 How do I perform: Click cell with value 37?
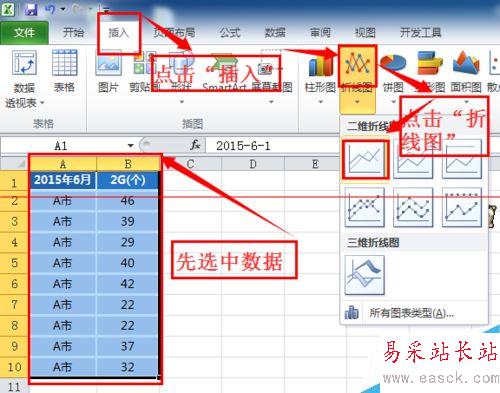pos(128,346)
